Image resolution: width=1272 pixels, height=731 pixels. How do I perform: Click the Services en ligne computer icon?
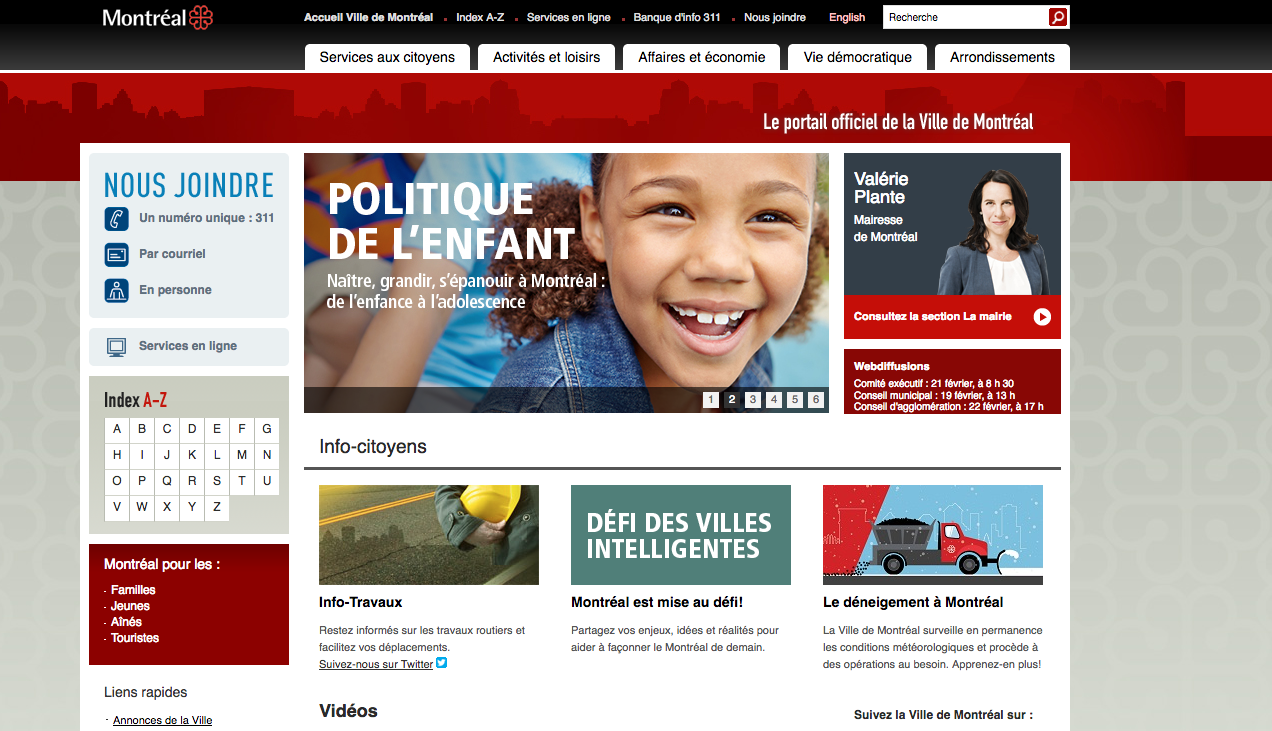(116, 346)
